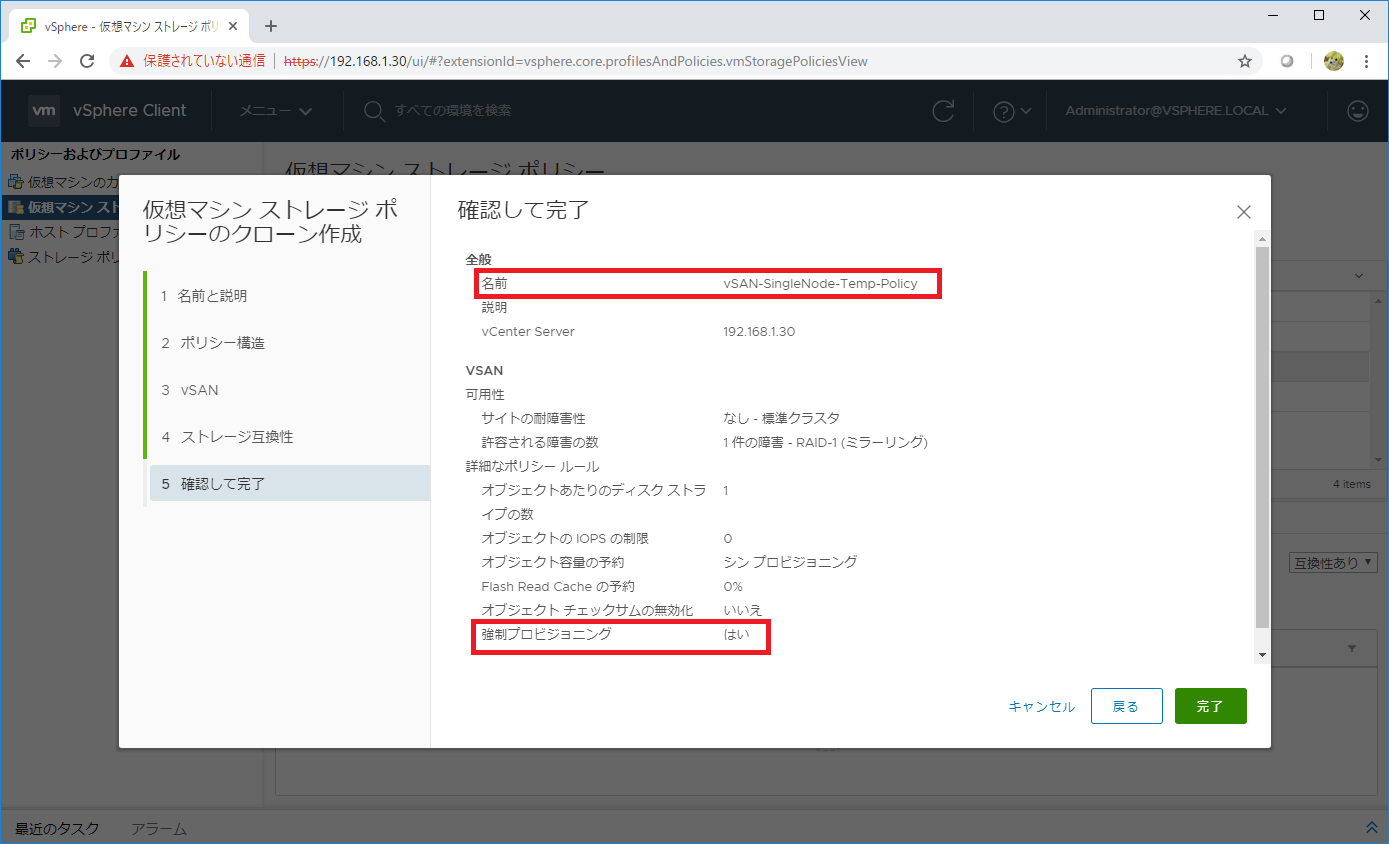Click the smiley feedback icon
This screenshot has width=1389, height=844.
(x=1358, y=111)
